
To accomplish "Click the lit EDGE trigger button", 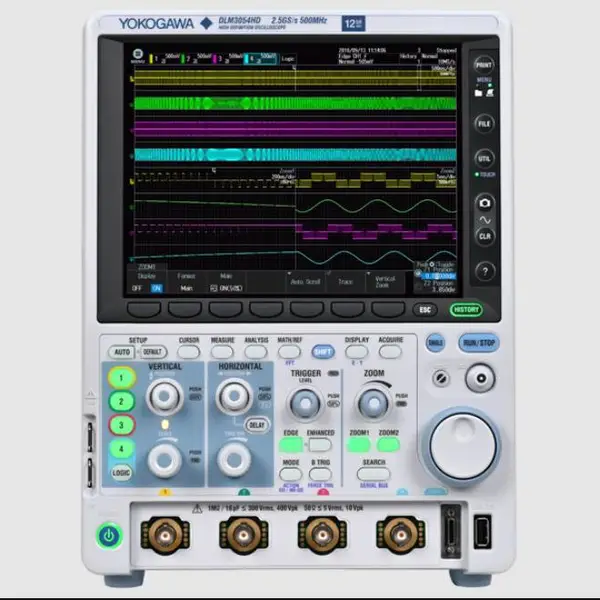I will (291, 445).
